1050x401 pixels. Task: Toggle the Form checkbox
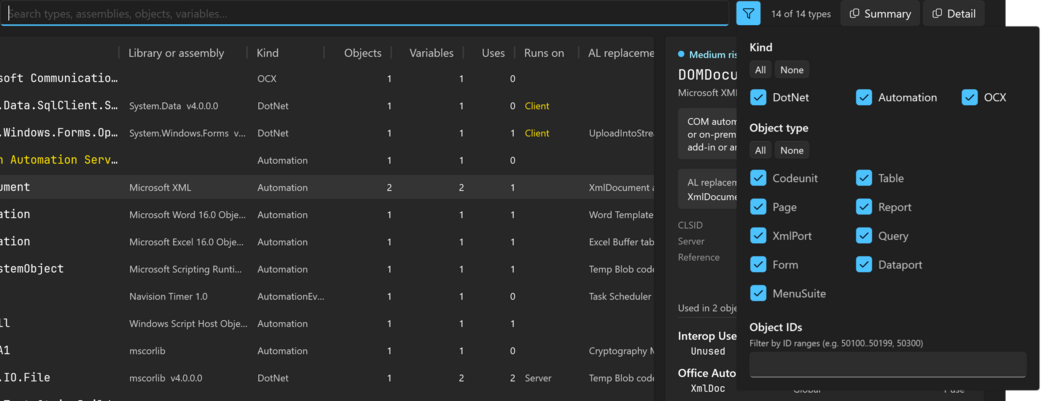pos(758,264)
